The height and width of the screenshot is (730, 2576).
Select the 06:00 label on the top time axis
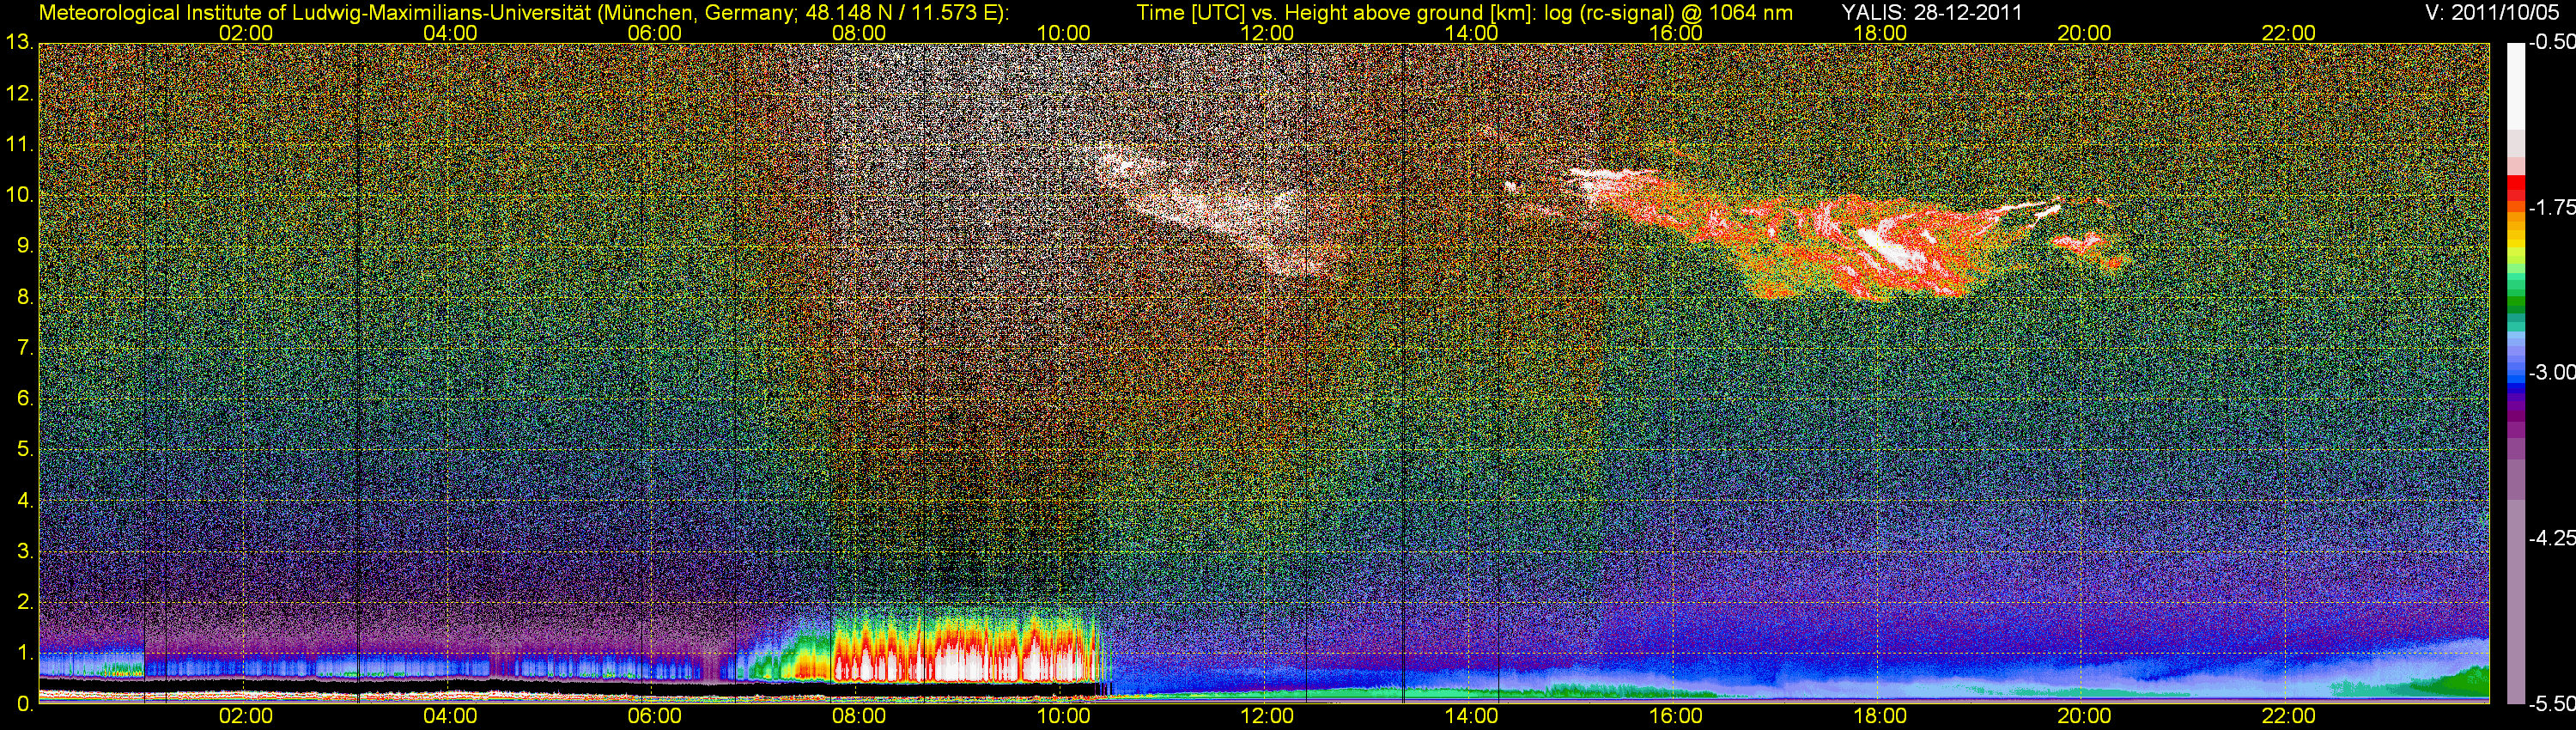tap(655, 33)
